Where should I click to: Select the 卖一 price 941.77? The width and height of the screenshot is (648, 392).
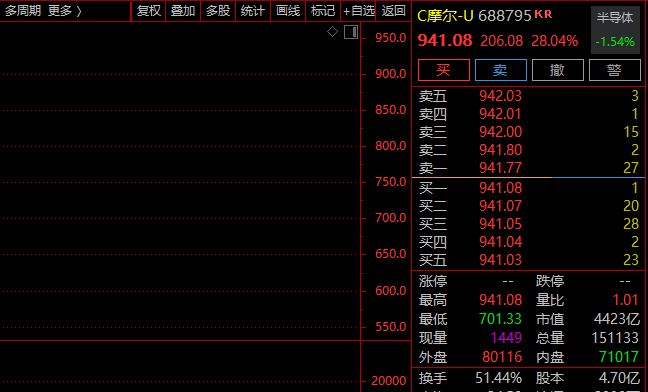pyautogui.click(x=500, y=168)
